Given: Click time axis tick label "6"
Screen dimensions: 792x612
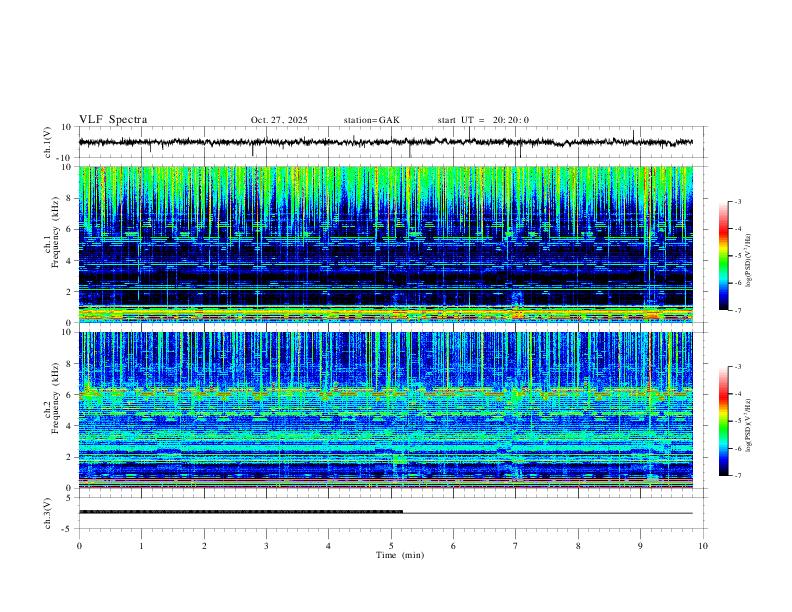Looking at the screenshot, I should coord(453,546).
